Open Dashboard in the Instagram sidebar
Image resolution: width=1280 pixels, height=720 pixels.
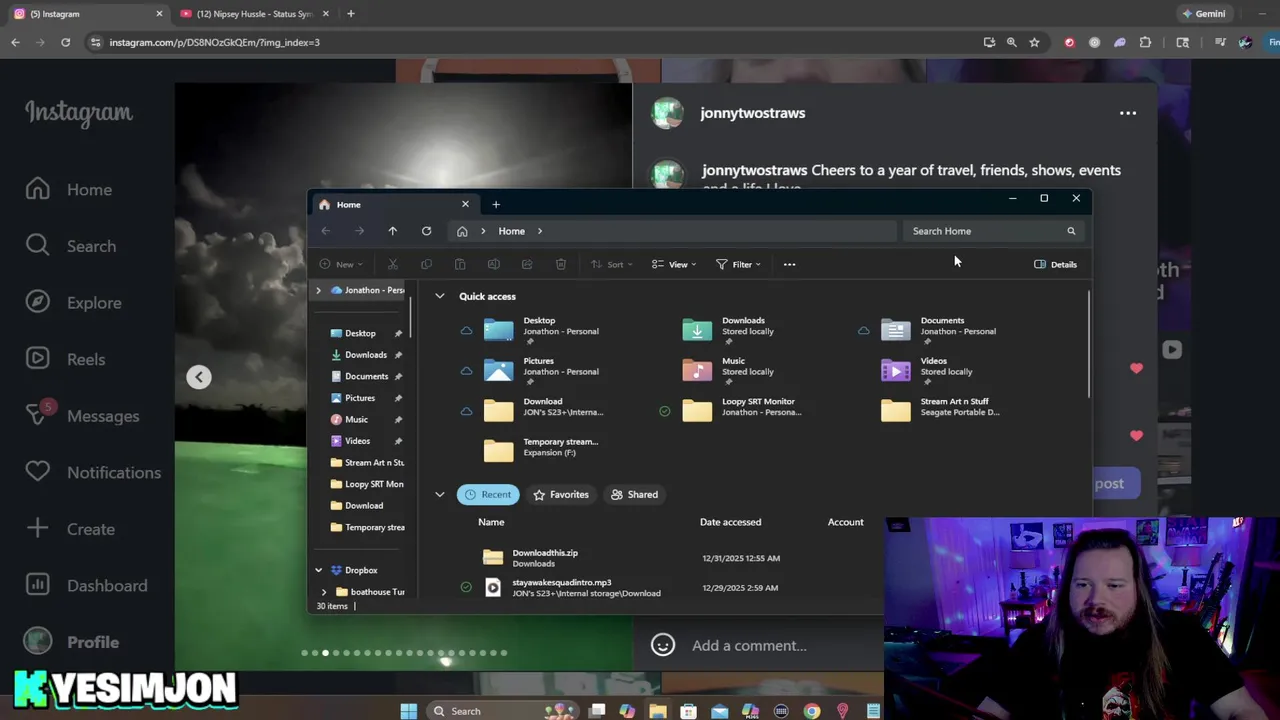(x=86, y=585)
